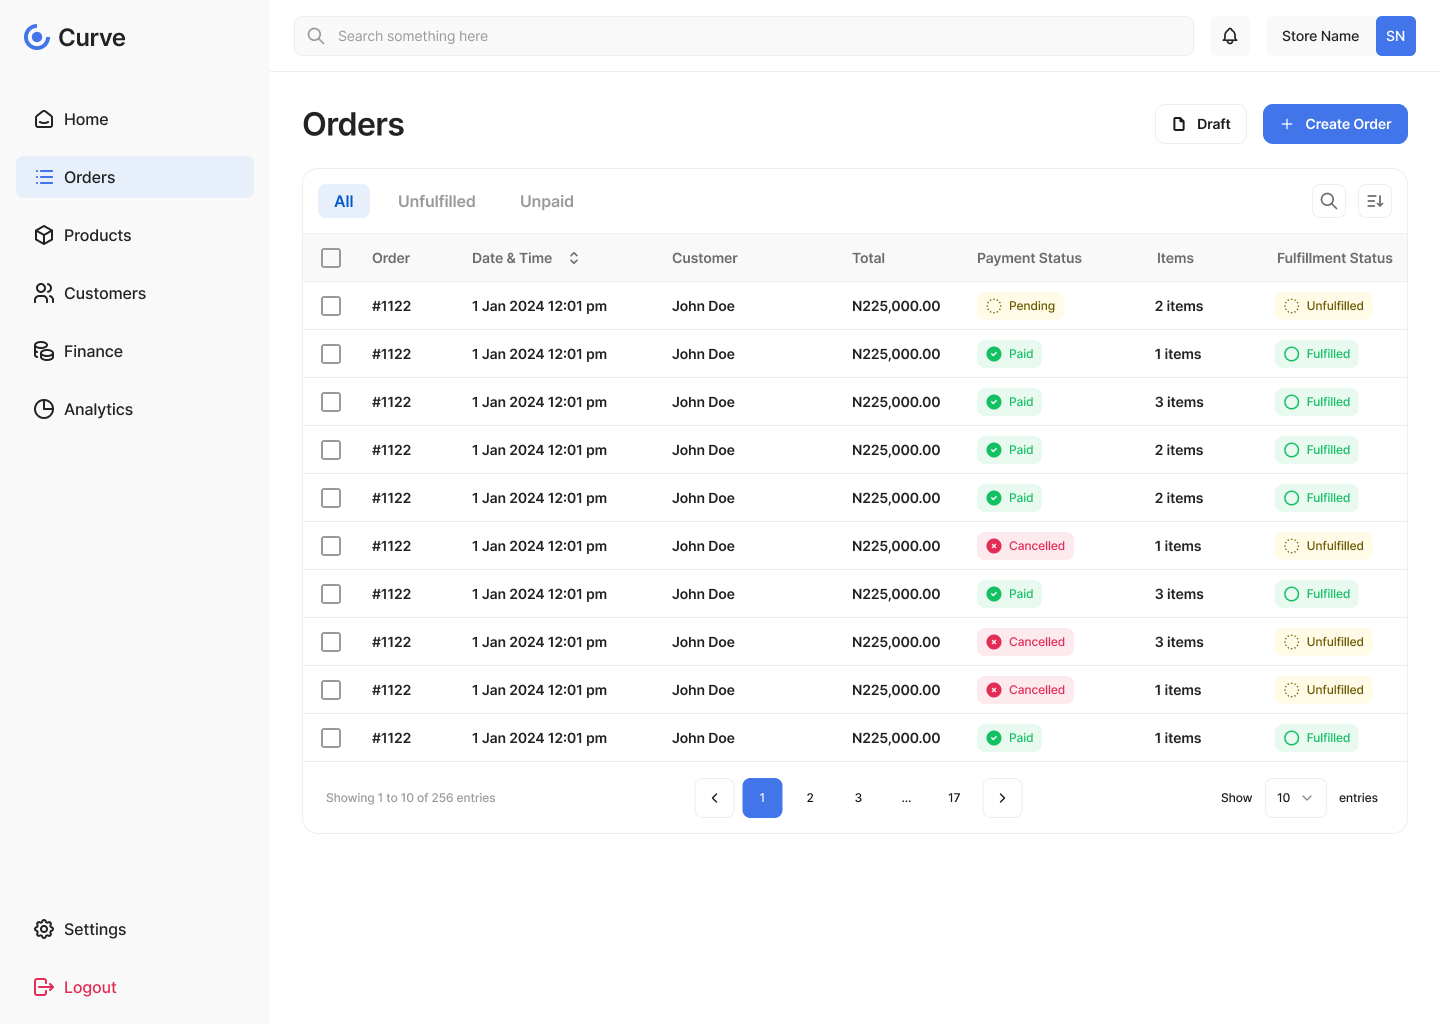The height and width of the screenshot is (1024, 1440).
Task: Click the pagination ellipsis
Action: [x=906, y=798]
